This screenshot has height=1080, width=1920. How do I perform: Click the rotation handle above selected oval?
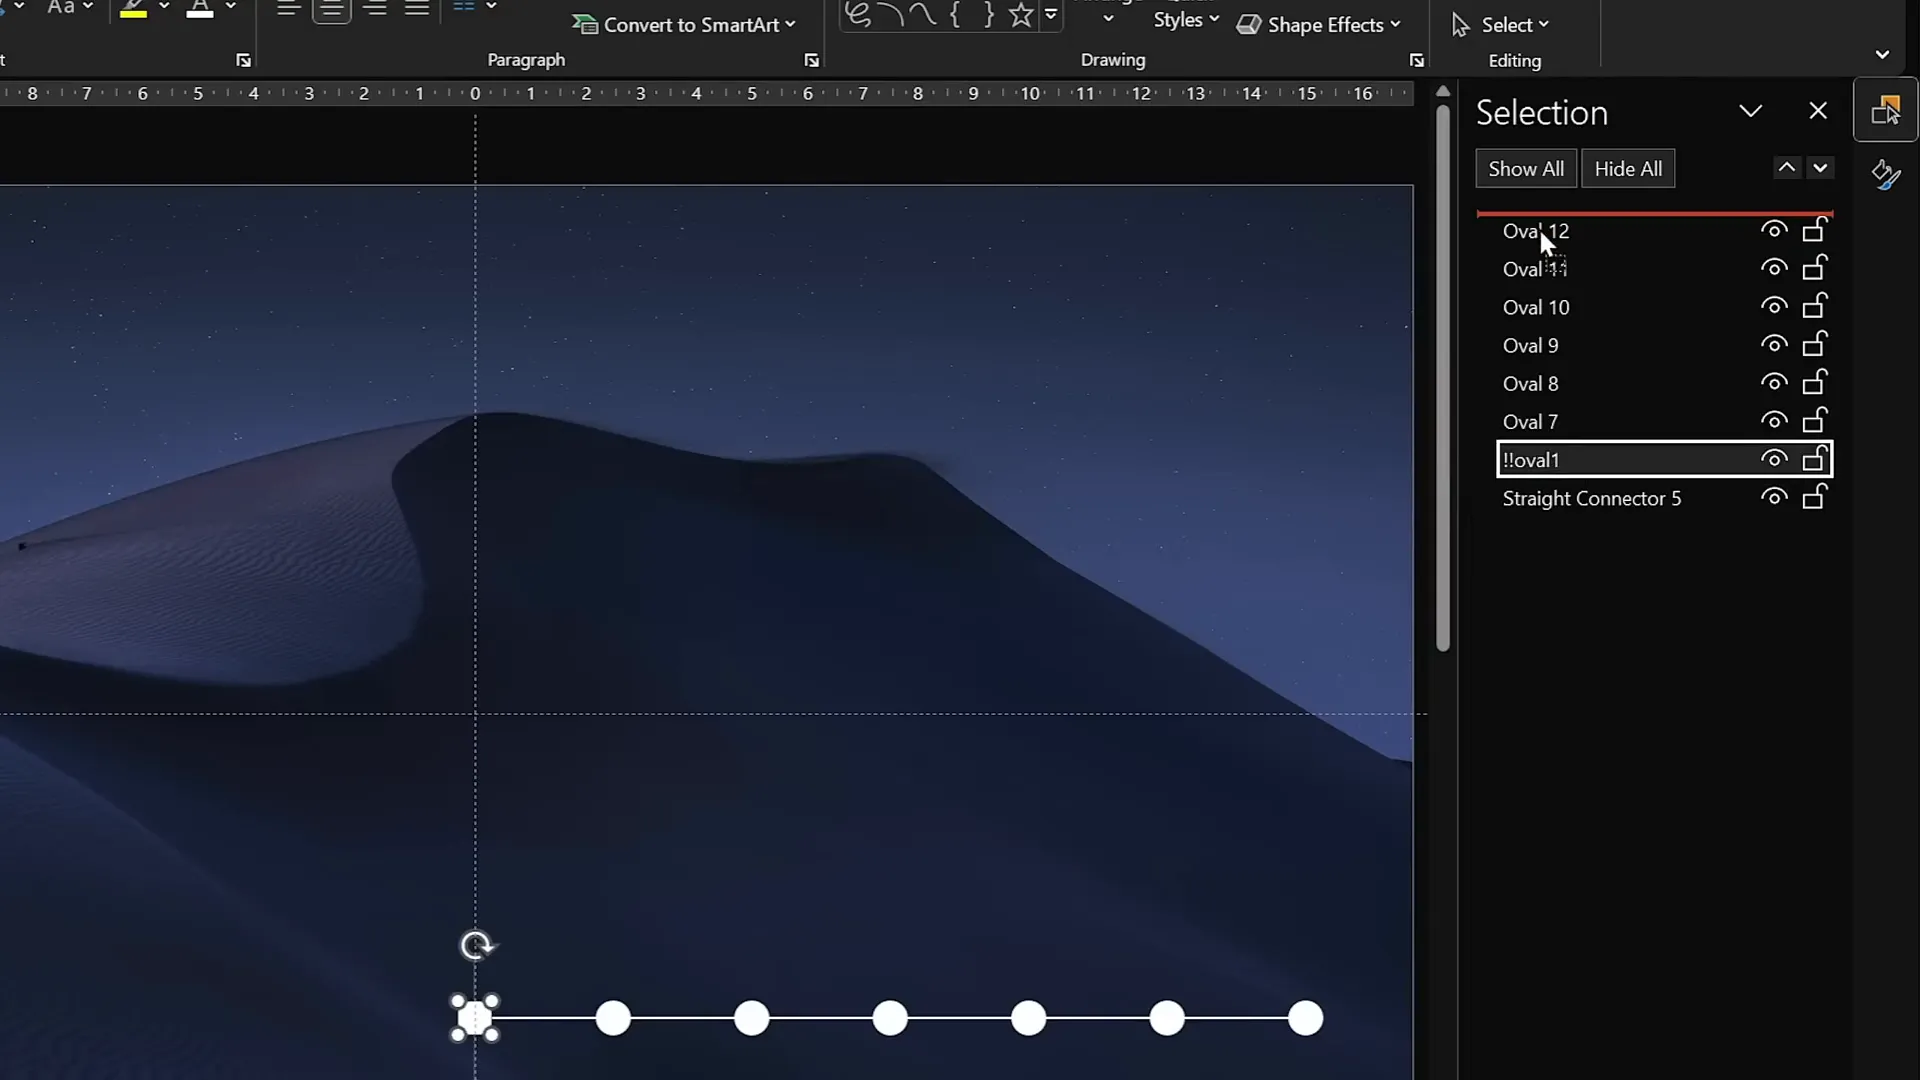click(476, 945)
